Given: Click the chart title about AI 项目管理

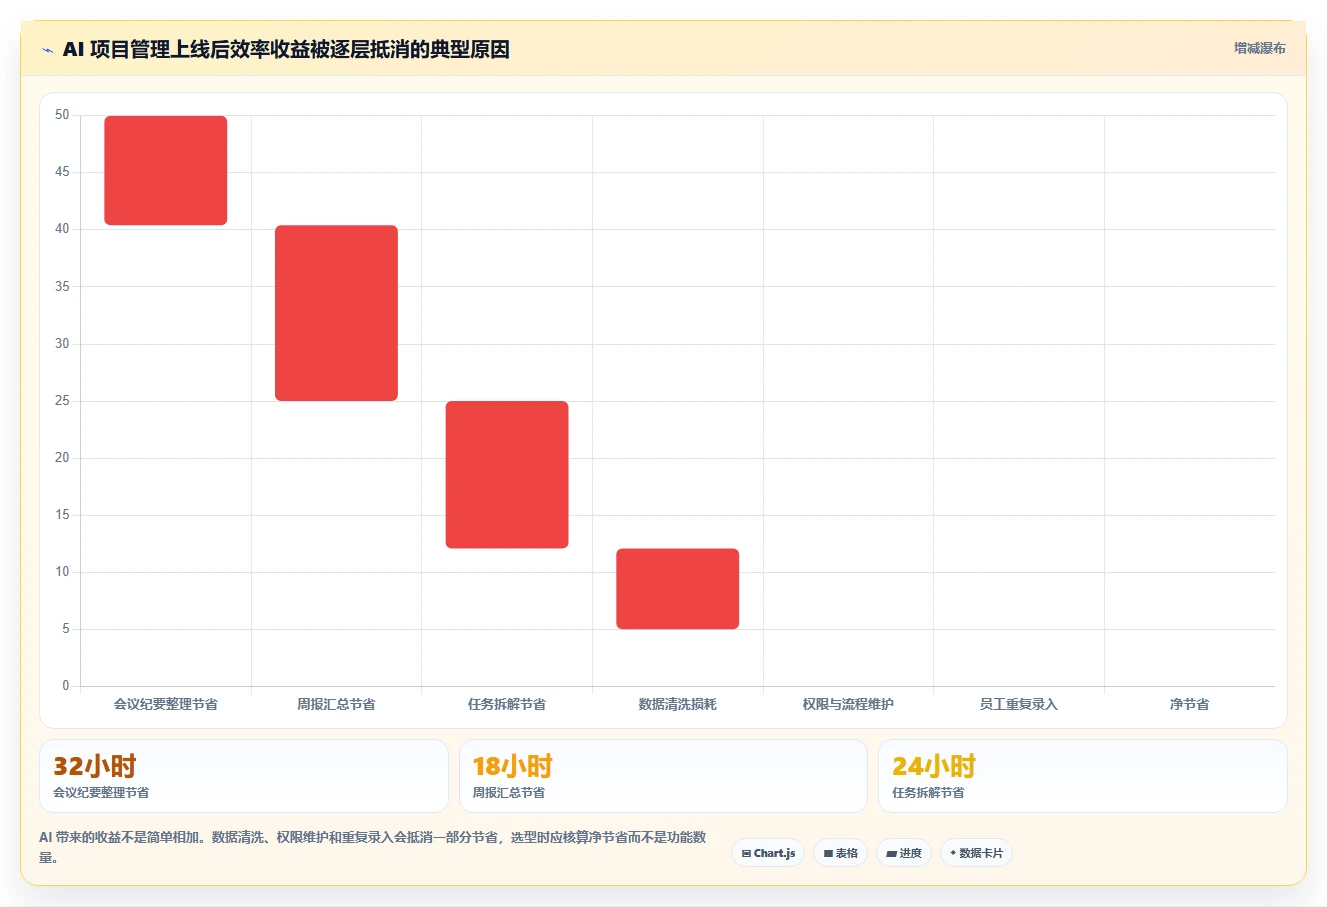Looking at the screenshot, I should pos(286,49).
